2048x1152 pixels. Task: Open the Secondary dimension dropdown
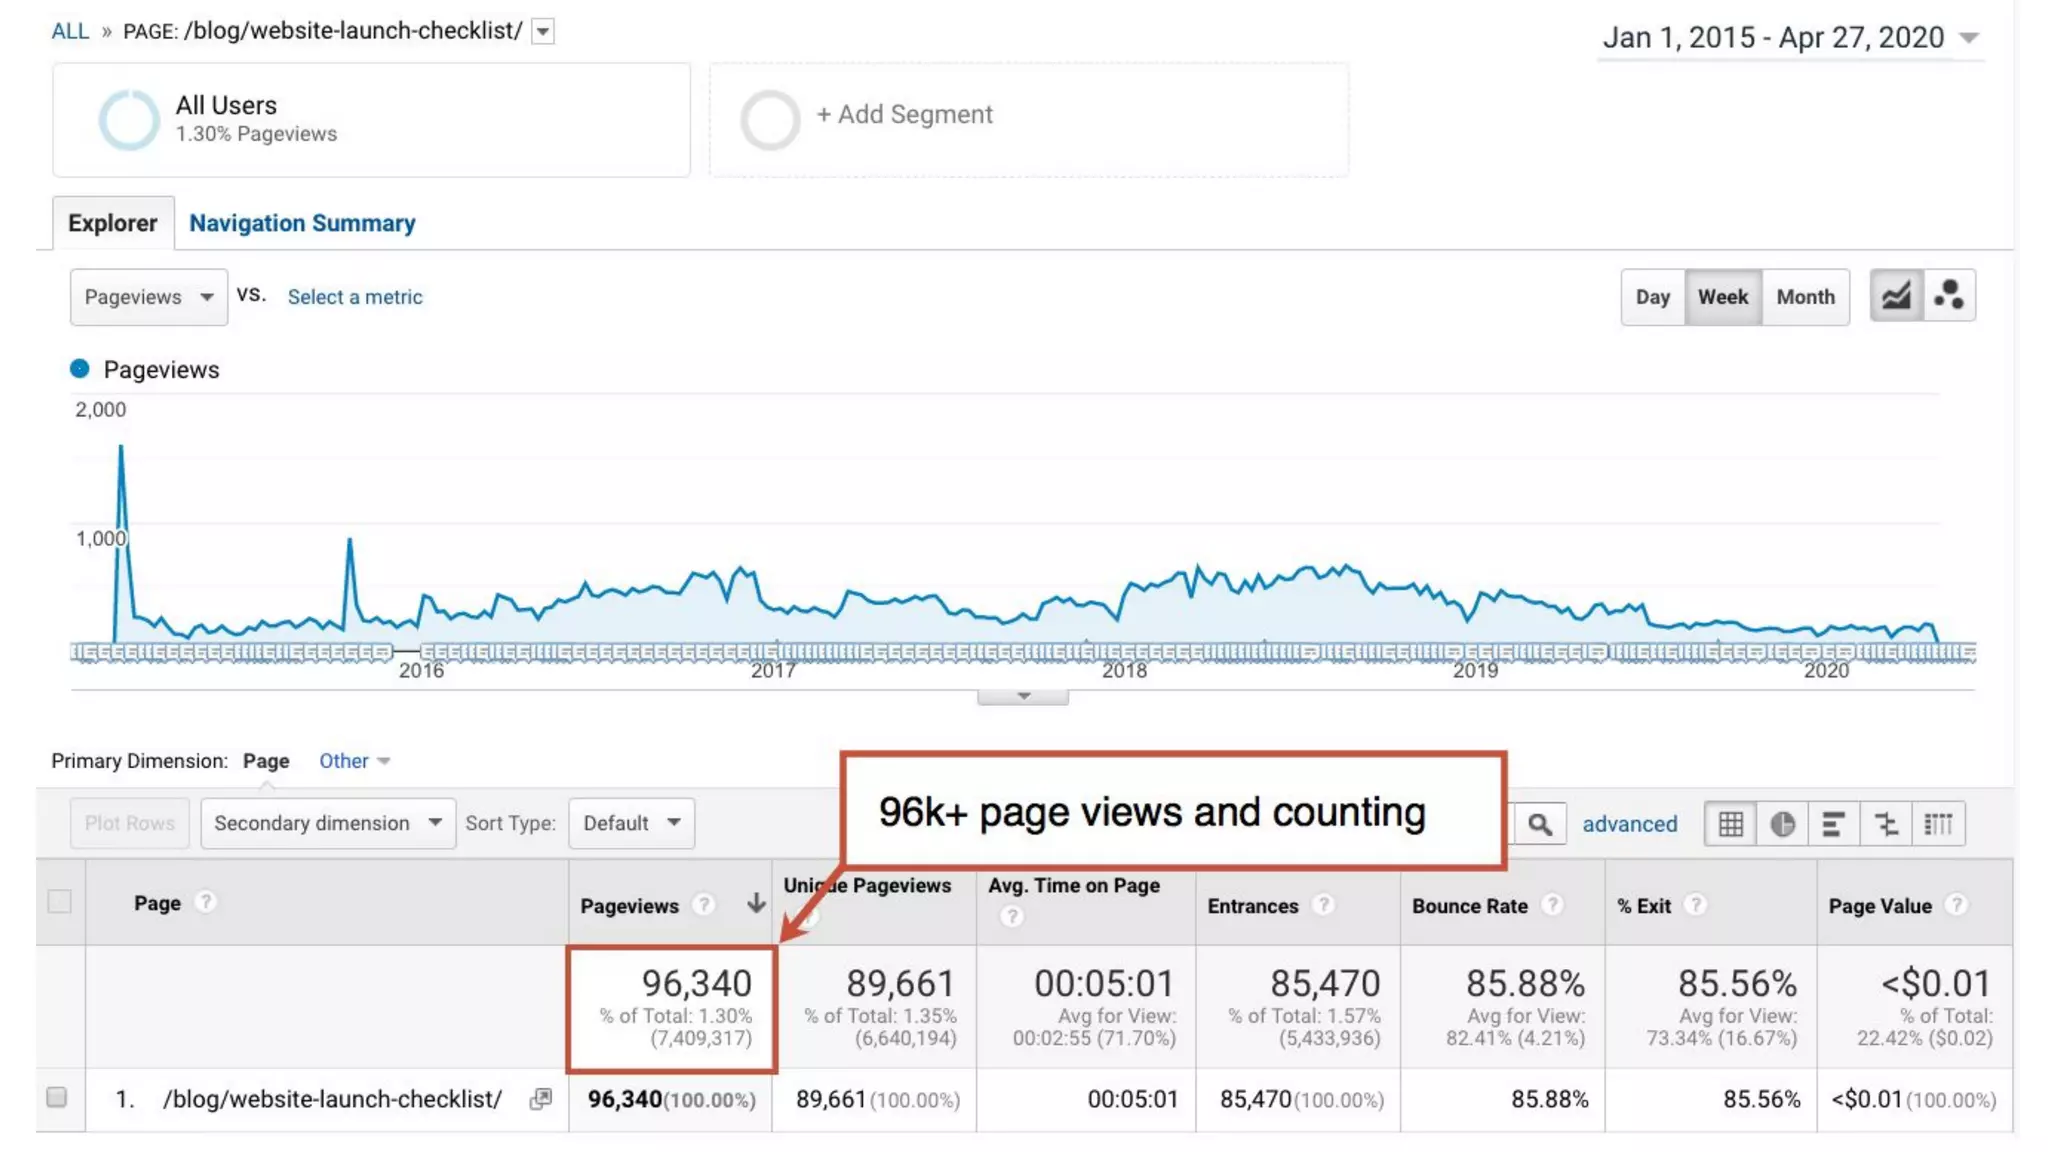click(x=327, y=823)
